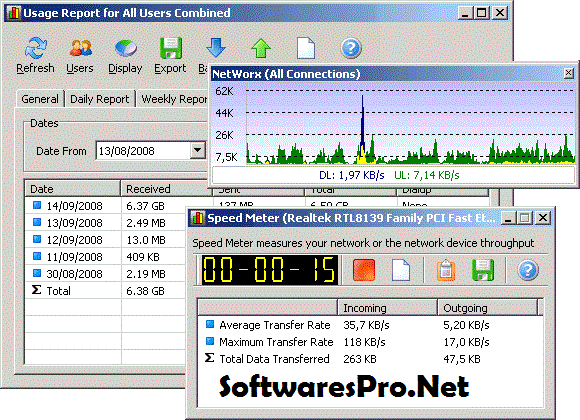The width and height of the screenshot is (580, 420).
Task: Click the Date From field 13/08/2008
Action: (143, 151)
